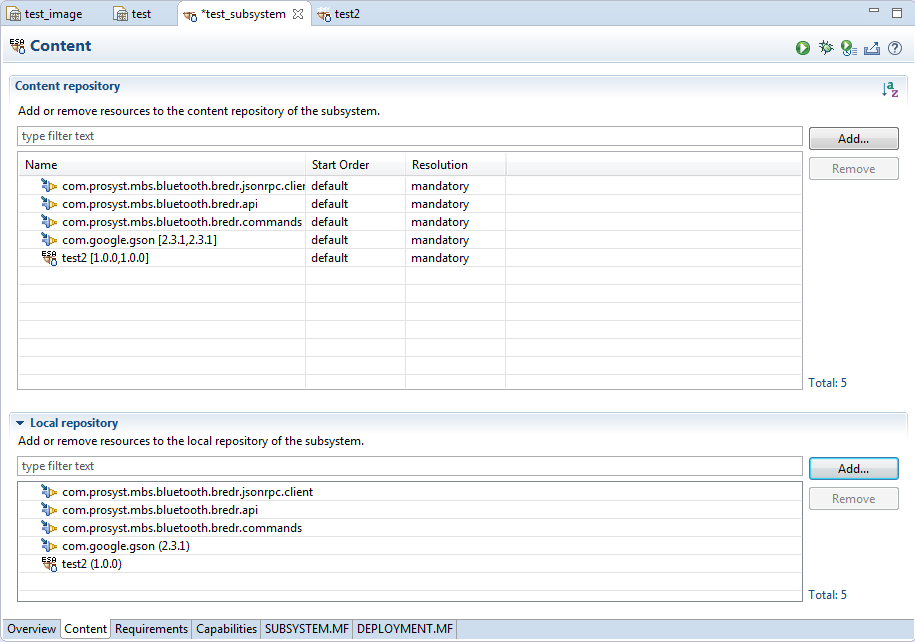Open the run configurations icon
Screen dimensions: 915x642
[848, 47]
